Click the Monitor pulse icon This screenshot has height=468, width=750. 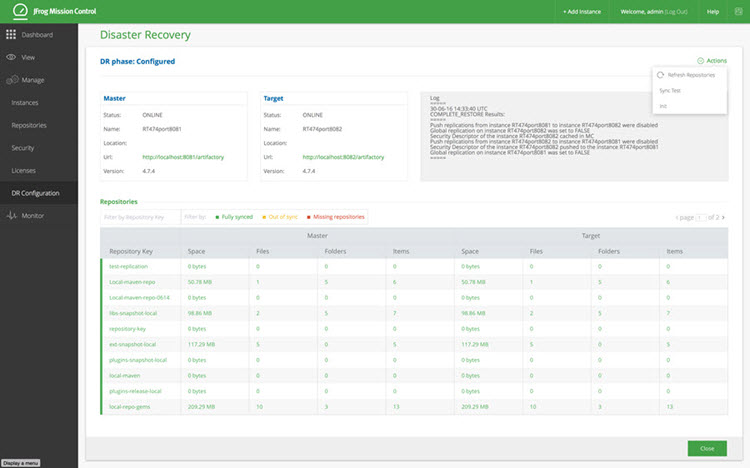(x=12, y=216)
